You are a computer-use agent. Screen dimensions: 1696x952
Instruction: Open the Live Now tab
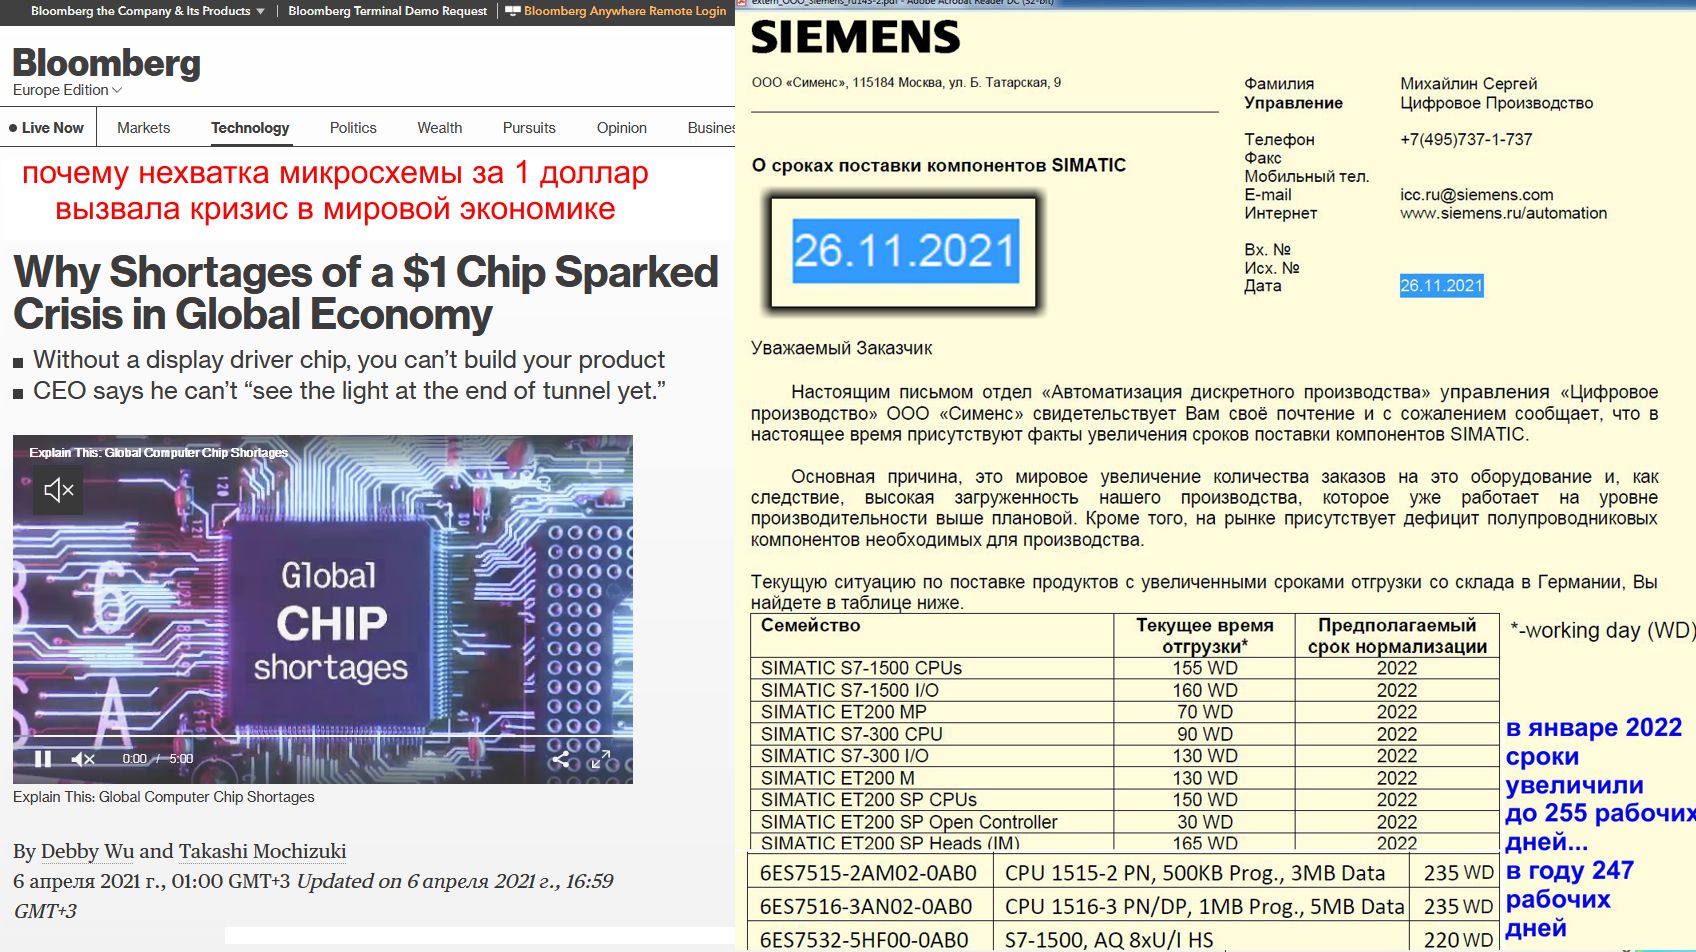(47, 128)
